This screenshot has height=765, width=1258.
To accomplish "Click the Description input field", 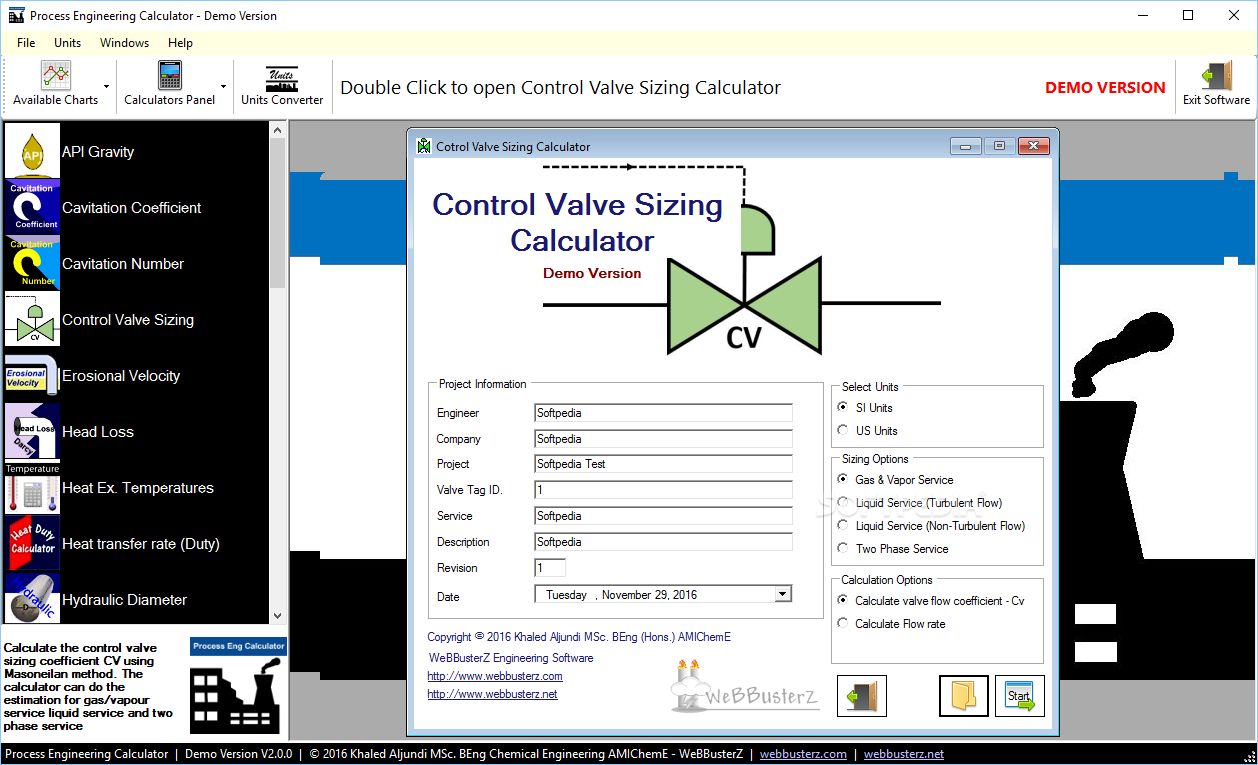I will tap(663, 542).
